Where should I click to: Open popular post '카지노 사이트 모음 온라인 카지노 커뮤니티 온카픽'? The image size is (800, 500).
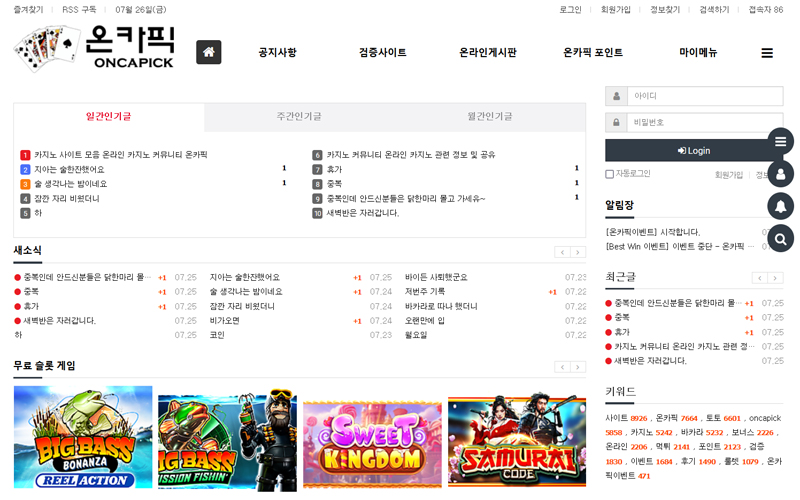[x=120, y=155]
